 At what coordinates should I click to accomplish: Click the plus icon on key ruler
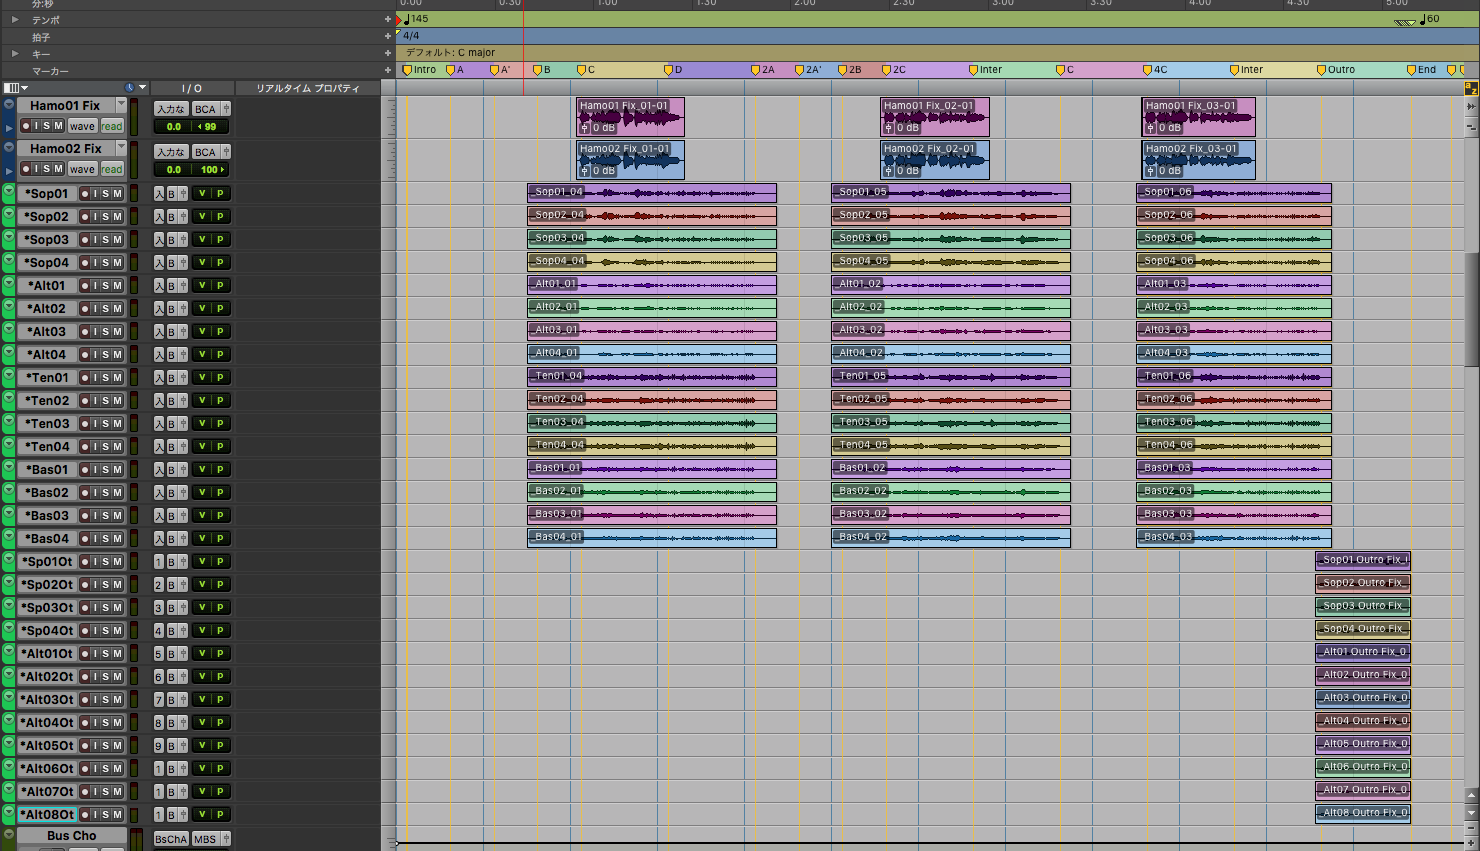pos(388,53)
